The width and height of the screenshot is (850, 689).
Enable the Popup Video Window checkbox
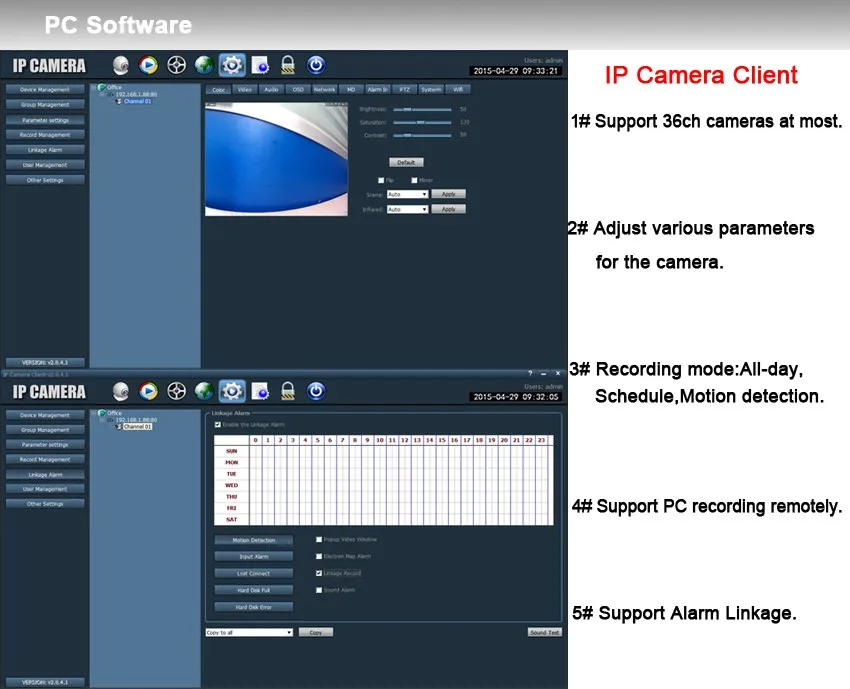click(x=319, y=539)
